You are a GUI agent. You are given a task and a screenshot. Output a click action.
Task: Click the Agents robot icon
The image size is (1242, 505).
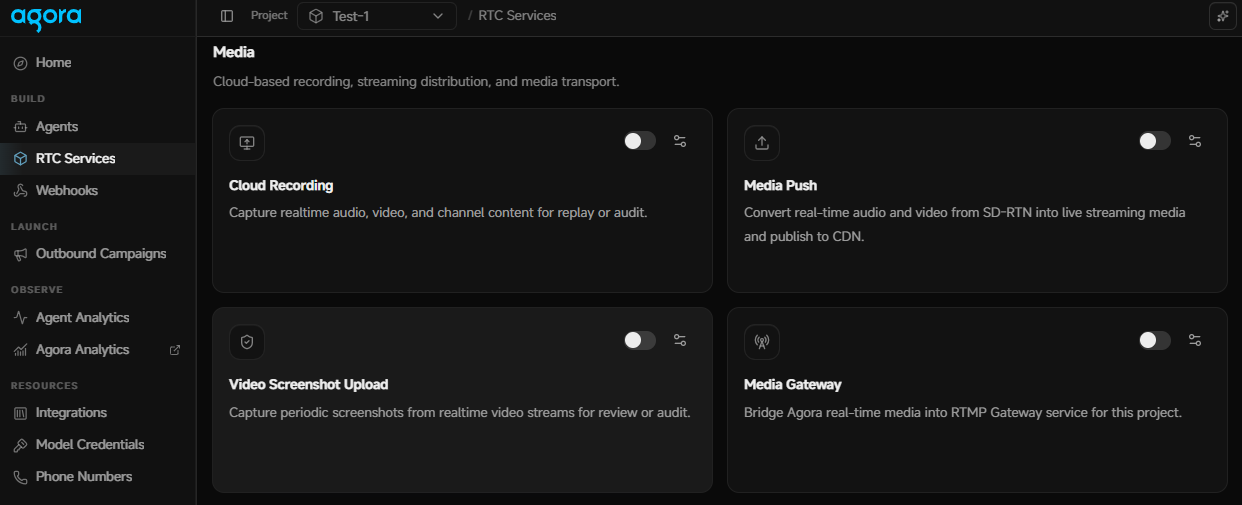[x=20, y=127]
